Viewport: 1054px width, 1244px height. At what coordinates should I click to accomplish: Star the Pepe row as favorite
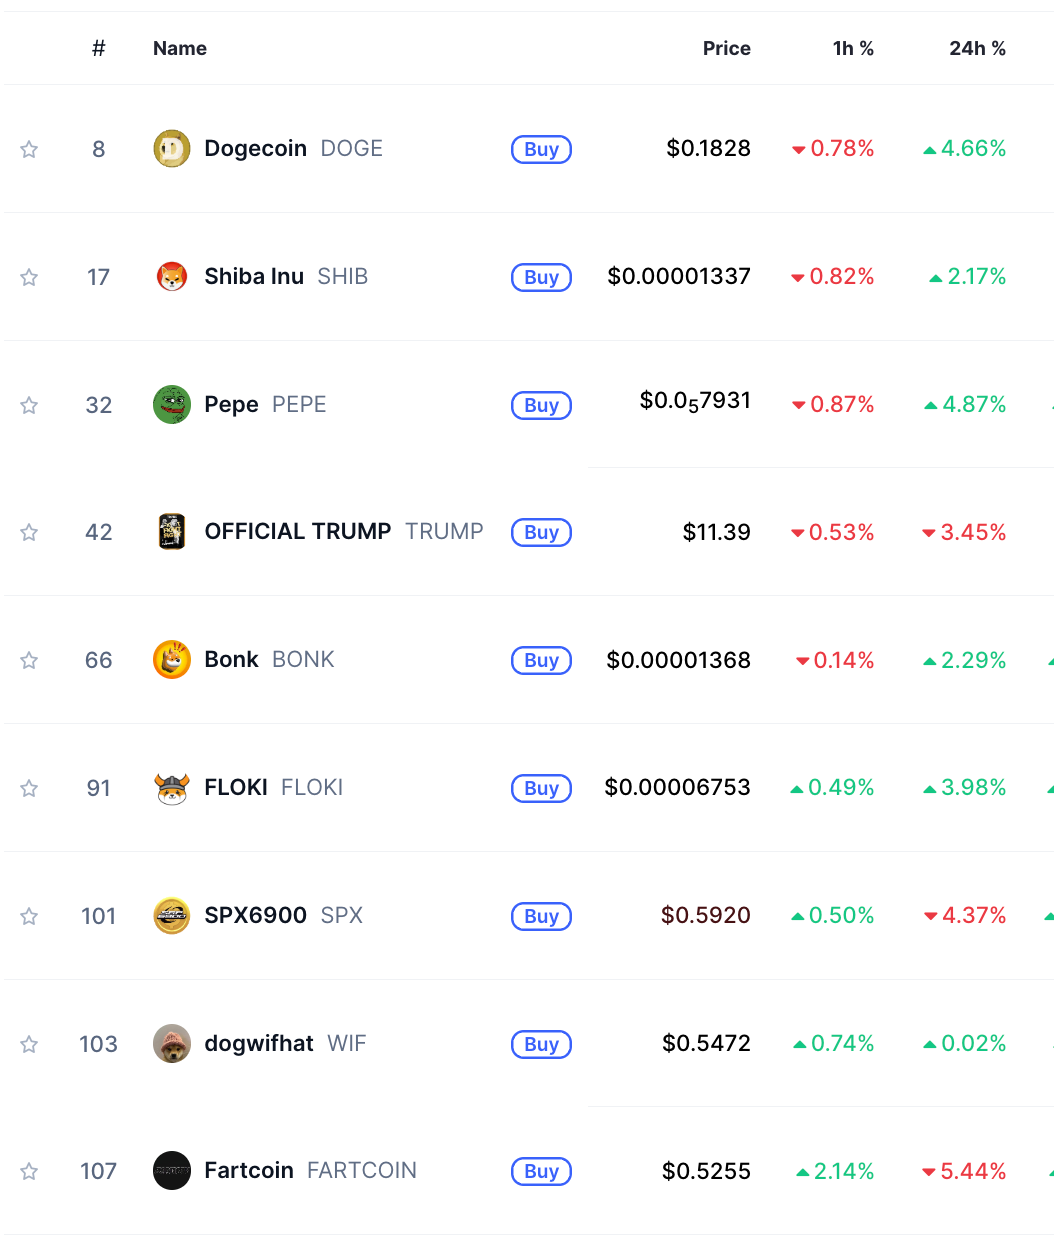click(29, 404)
